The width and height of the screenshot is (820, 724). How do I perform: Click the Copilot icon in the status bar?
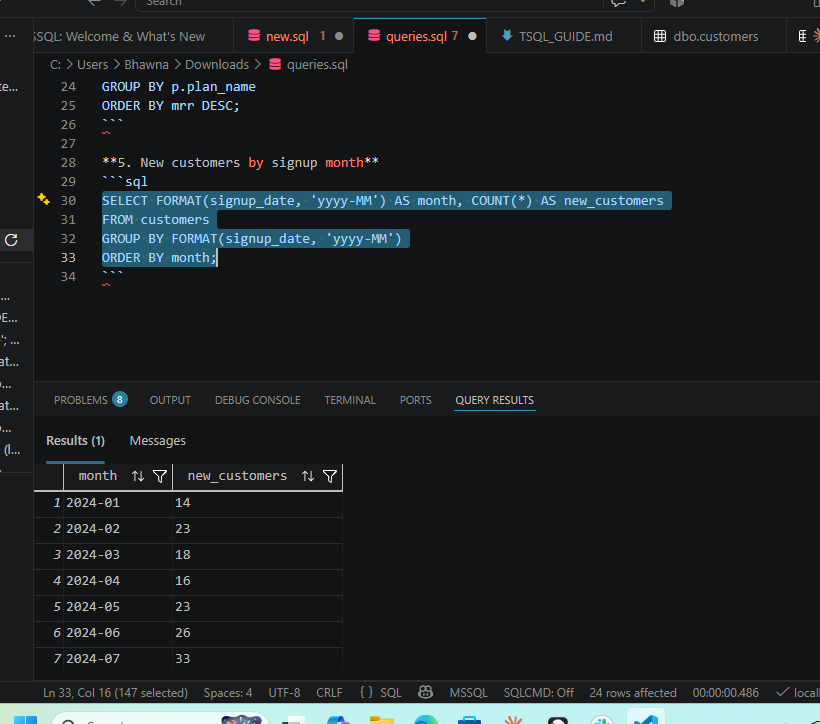426,693
